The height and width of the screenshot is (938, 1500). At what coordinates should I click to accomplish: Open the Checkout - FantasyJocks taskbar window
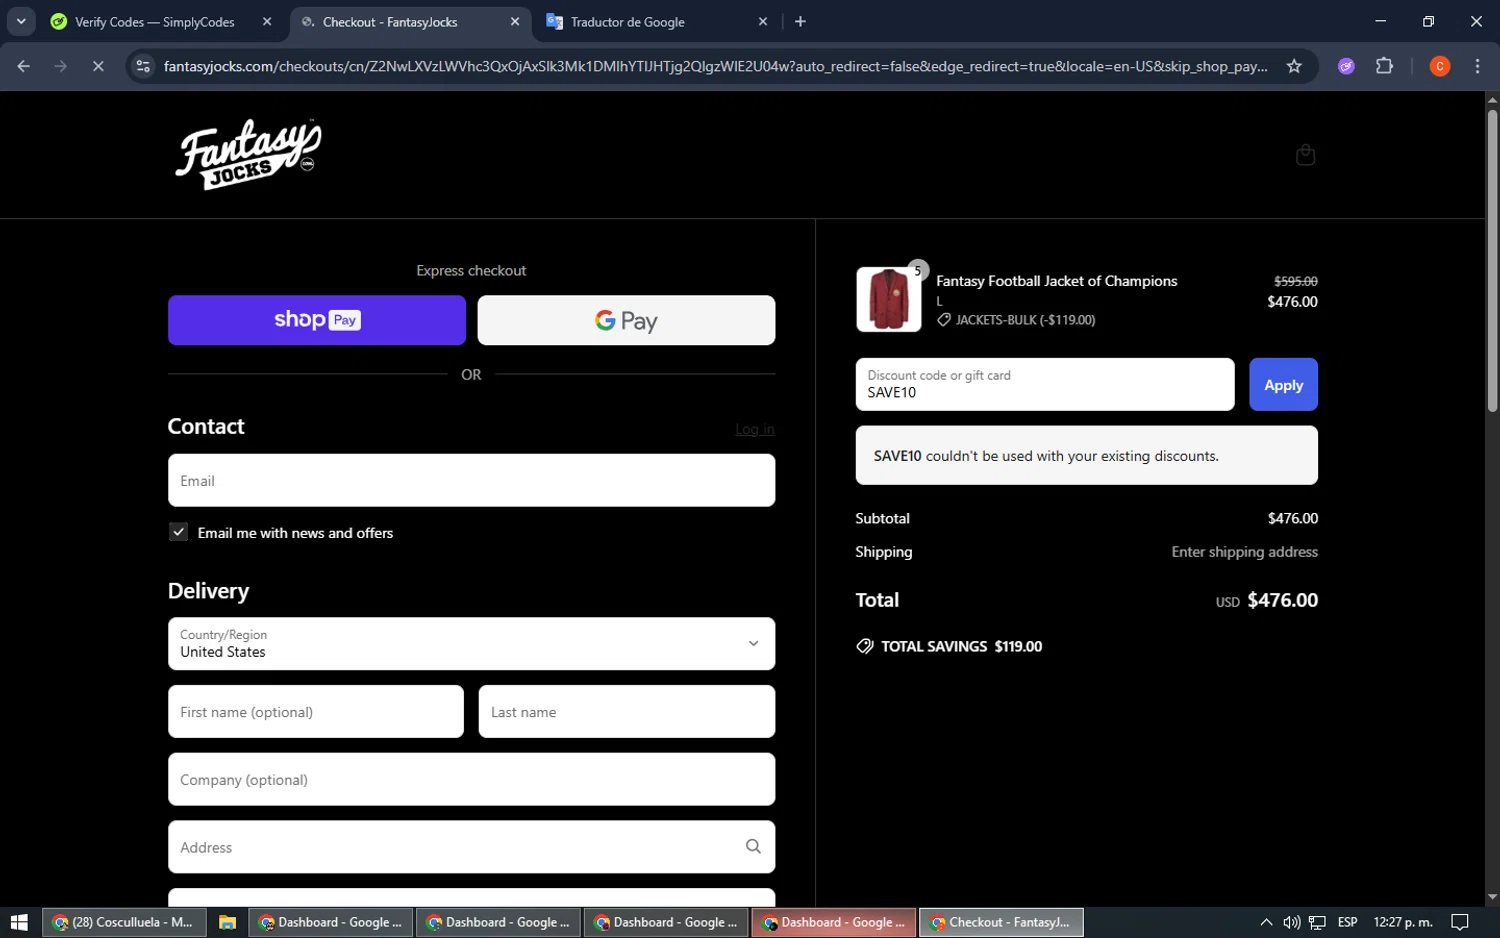[x=1001, y=922]
